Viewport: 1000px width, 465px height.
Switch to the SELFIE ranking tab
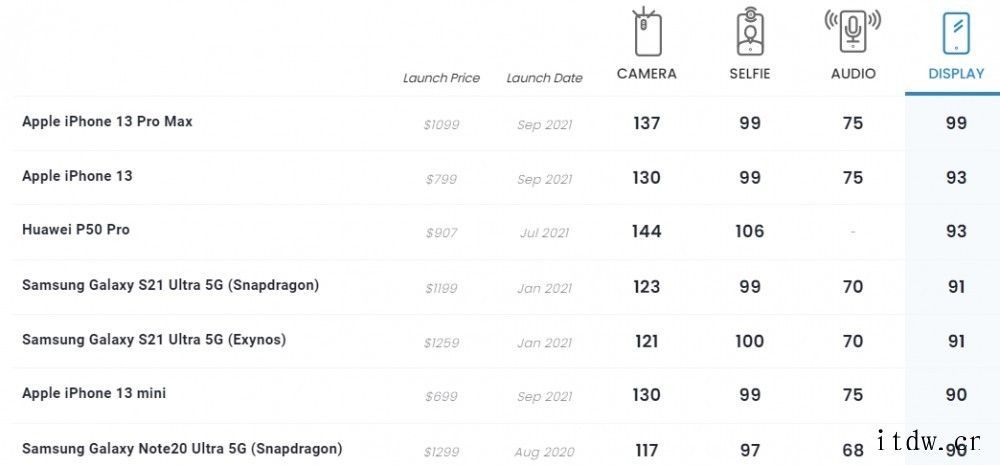pyautogui.click(x=749, y=73)
